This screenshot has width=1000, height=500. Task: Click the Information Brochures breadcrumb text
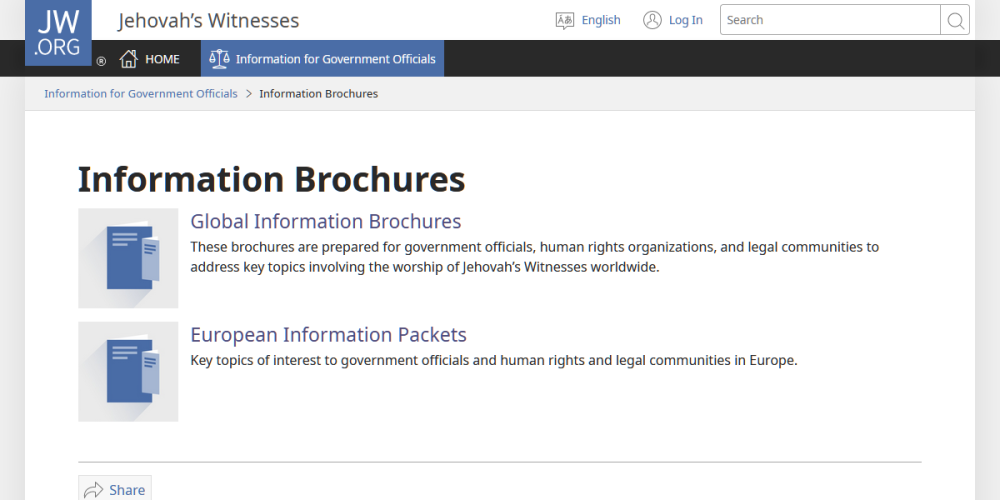pyautogui.click(x=318, y=94)
